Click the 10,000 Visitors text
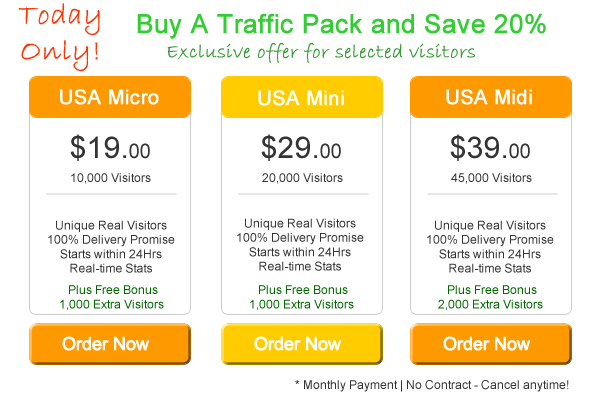 (x=111, y=178)
